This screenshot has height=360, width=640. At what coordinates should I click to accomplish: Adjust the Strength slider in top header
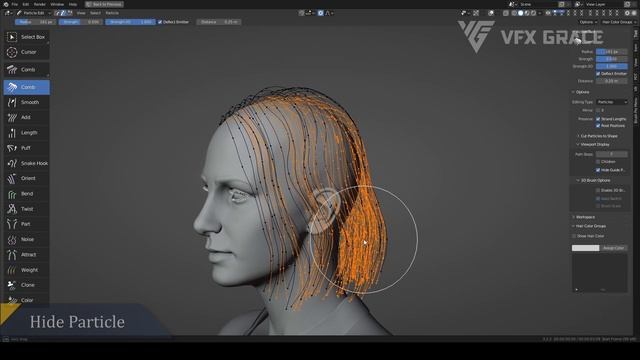(x=80, y=22)
